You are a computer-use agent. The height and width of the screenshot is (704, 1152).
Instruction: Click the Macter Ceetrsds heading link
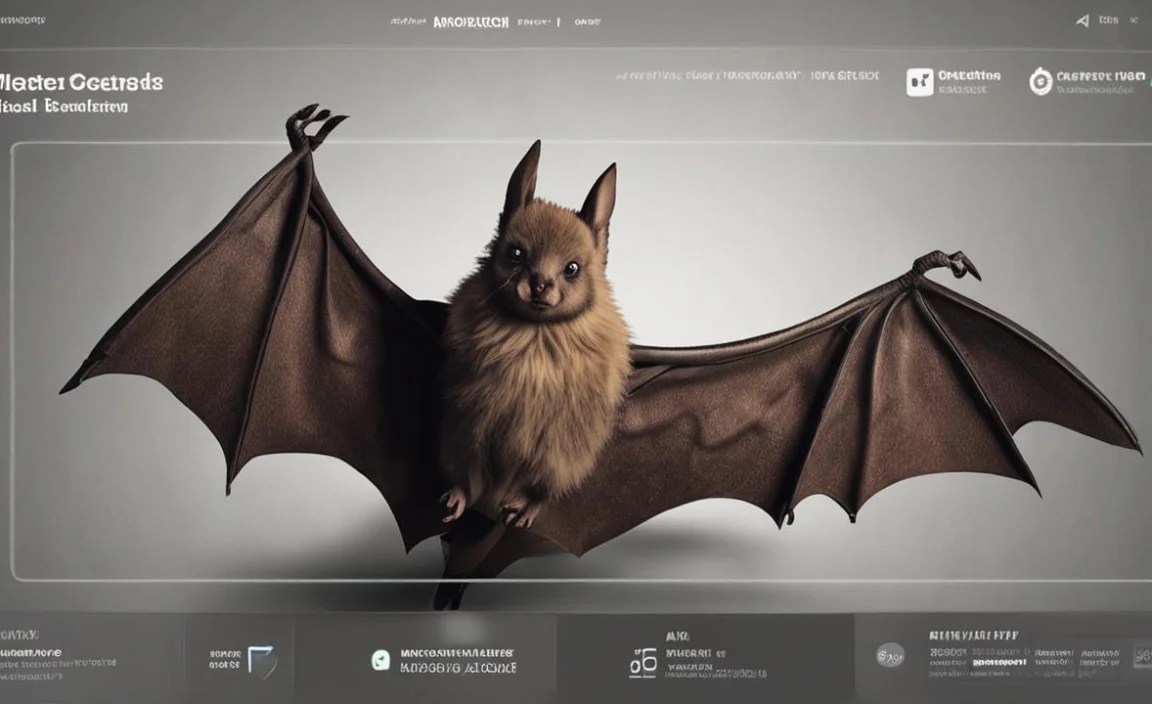pyautogui.click(x=82, y=83)
